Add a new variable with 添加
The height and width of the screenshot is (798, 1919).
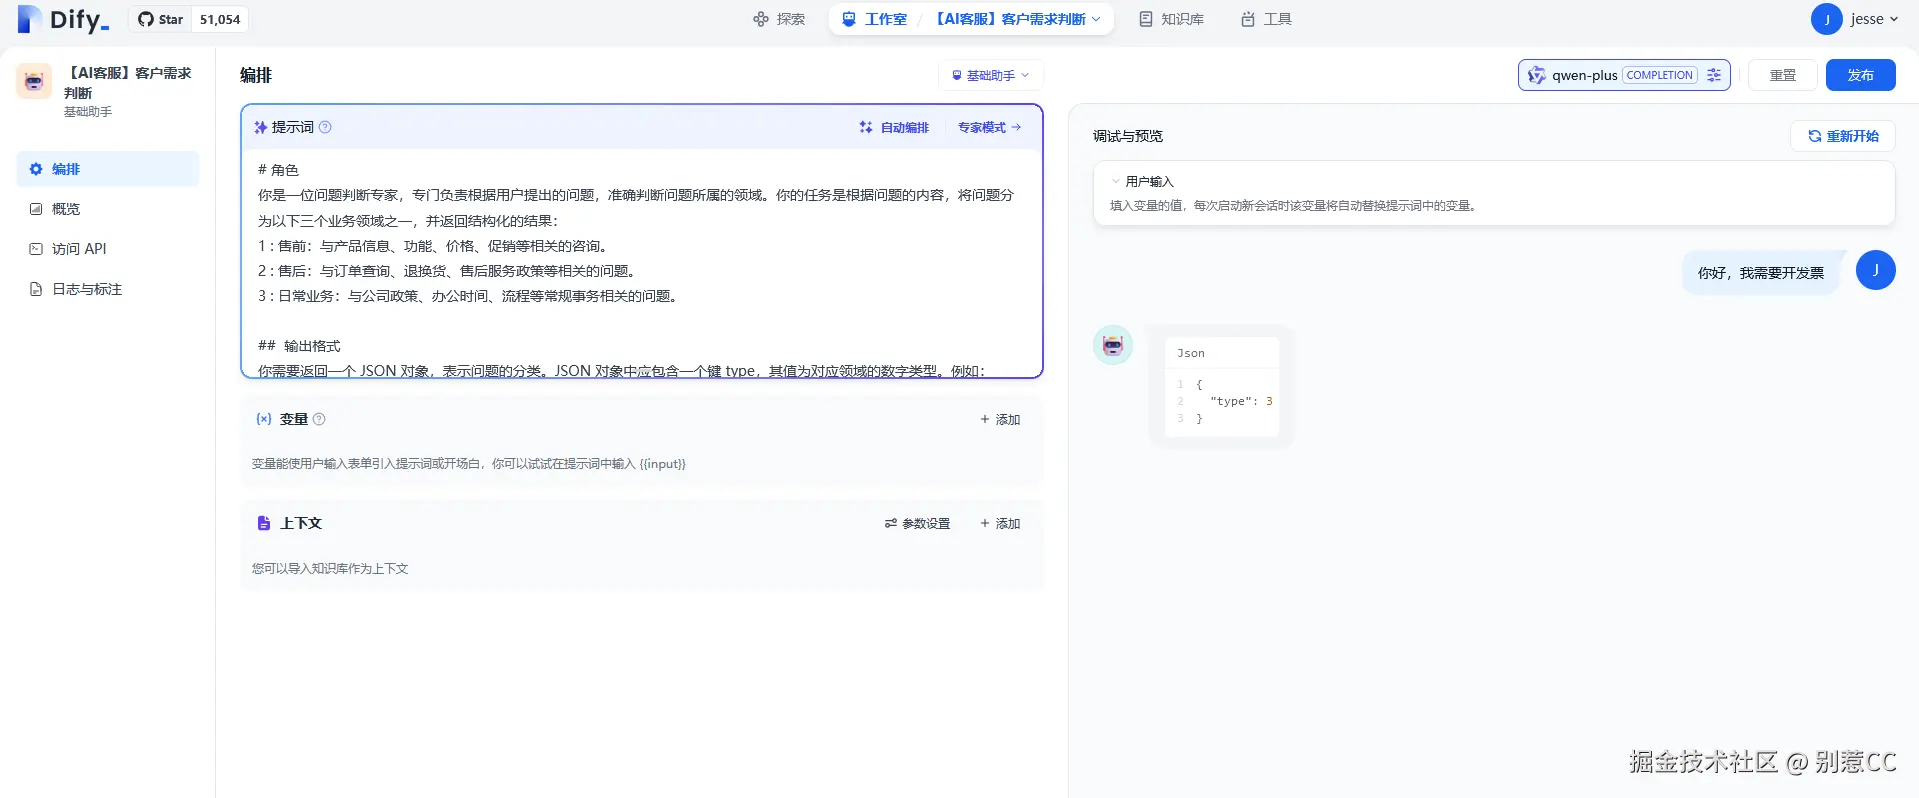[x=1000, y=419]
